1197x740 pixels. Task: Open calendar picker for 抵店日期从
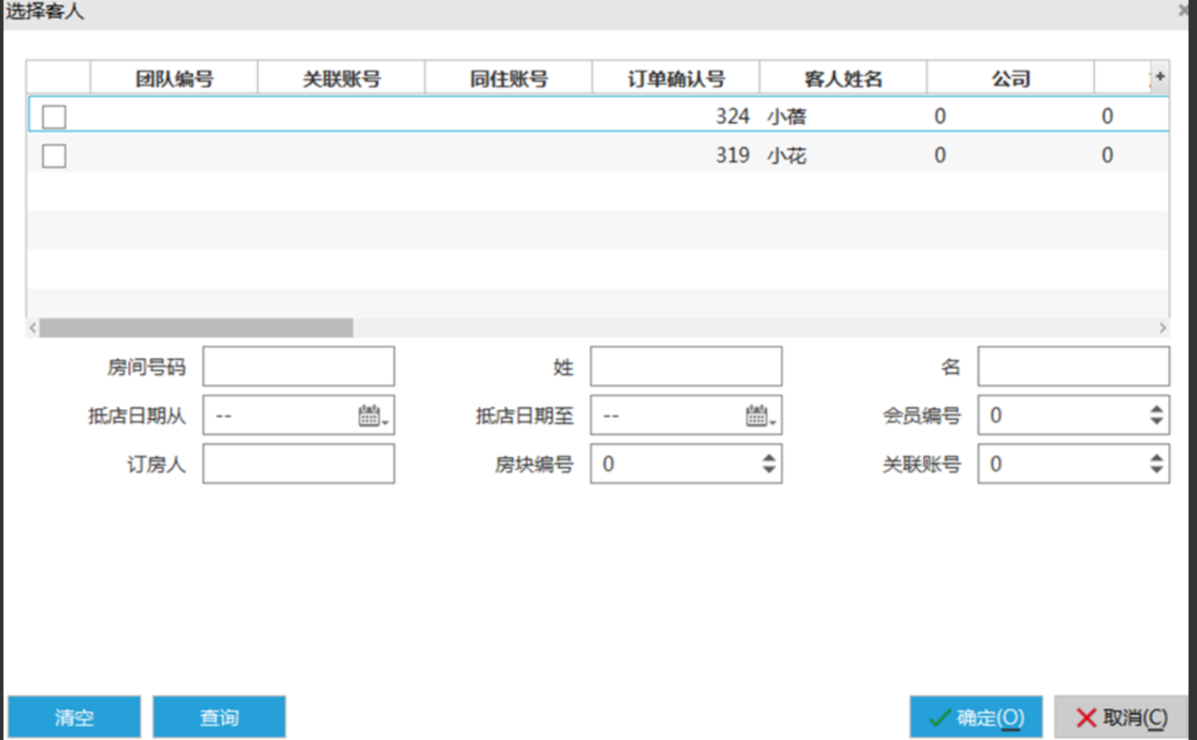click(x=372, y=417)
